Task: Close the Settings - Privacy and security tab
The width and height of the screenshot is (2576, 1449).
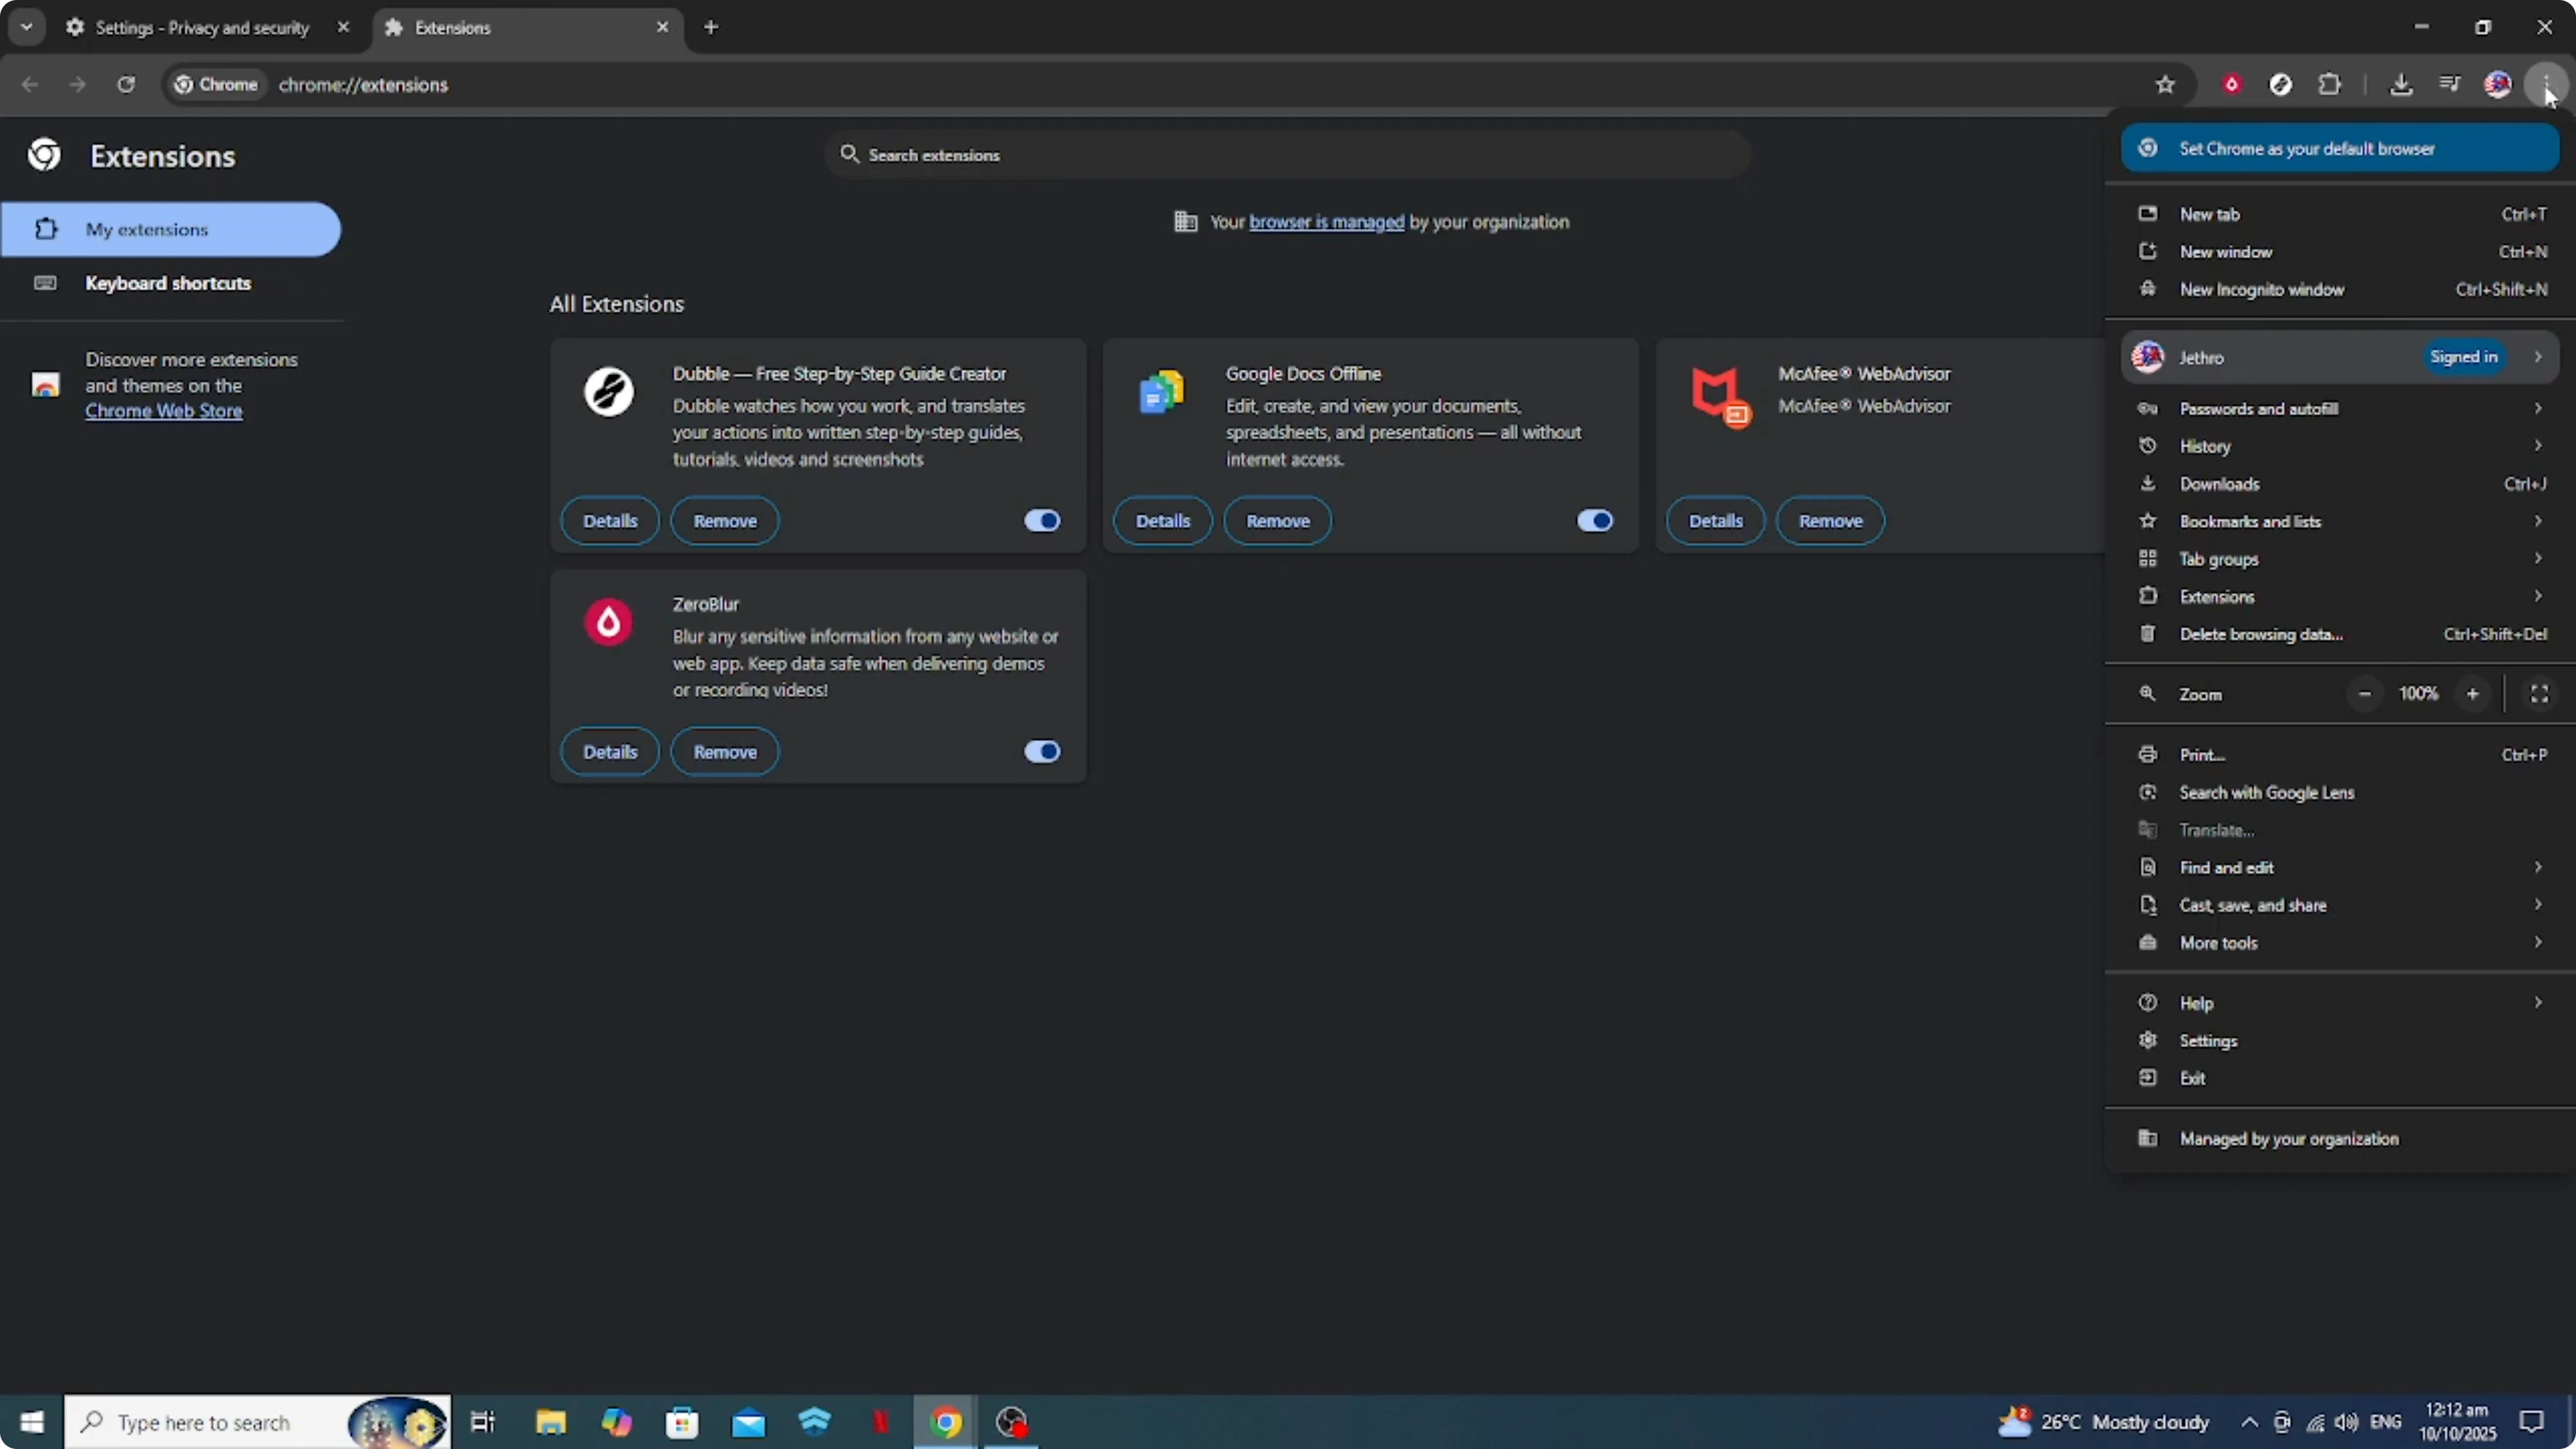Action: click(x=343, y=27)
